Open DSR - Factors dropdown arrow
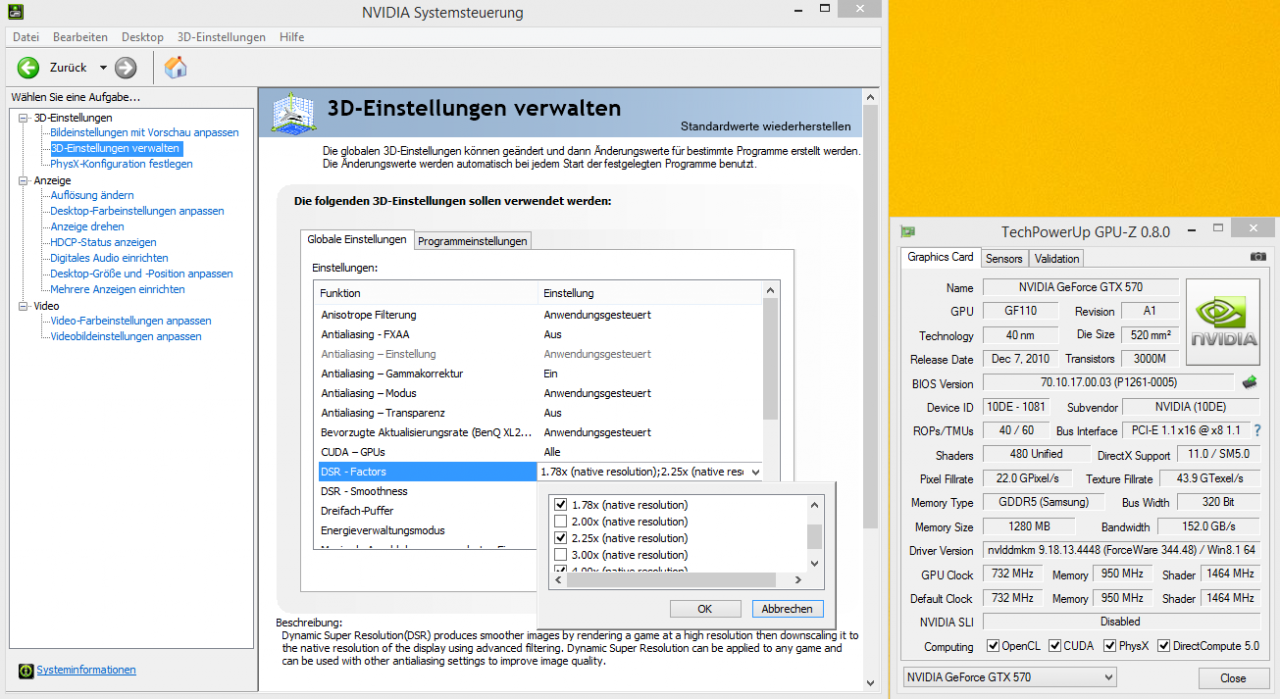The width and height of the screenshot is (1280, 699). [754, 472]
